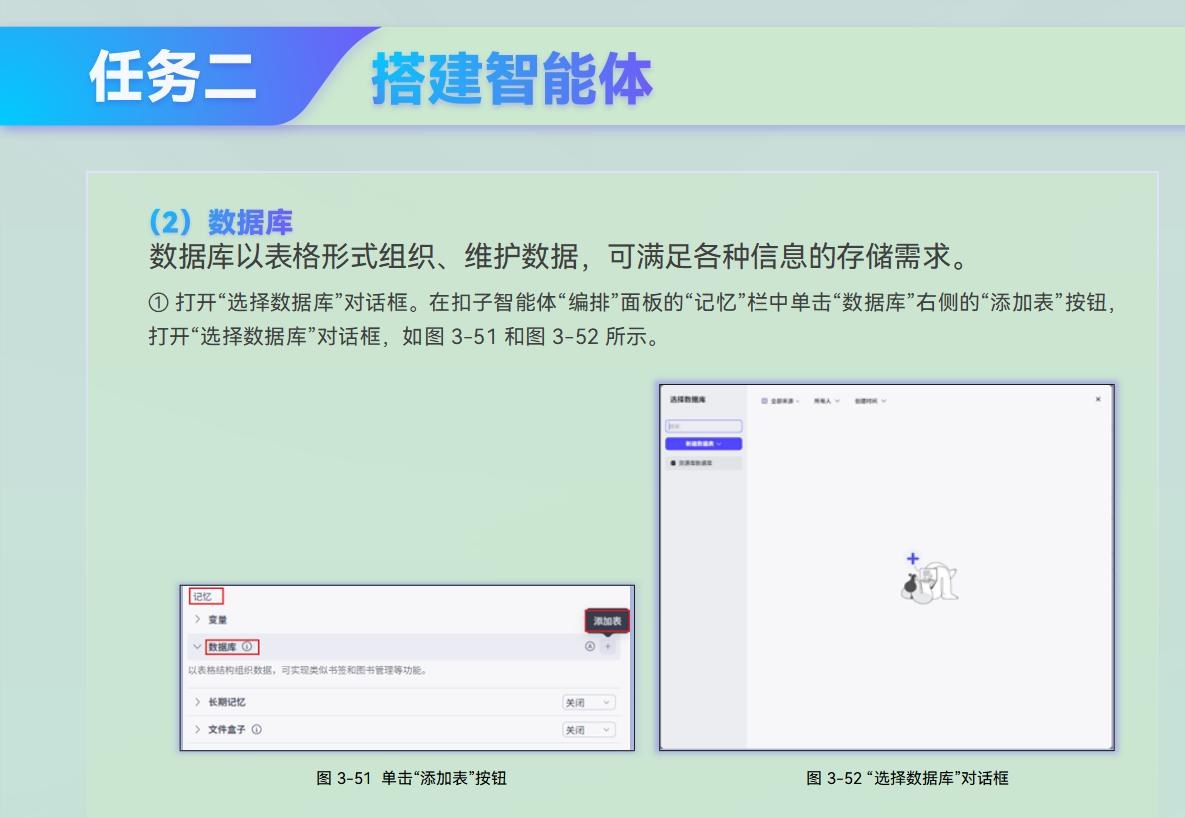Click the circled A icon in 数据库 row
Image resolution: width=1185 pixels, height=818 pixels.
click(589, 646)
